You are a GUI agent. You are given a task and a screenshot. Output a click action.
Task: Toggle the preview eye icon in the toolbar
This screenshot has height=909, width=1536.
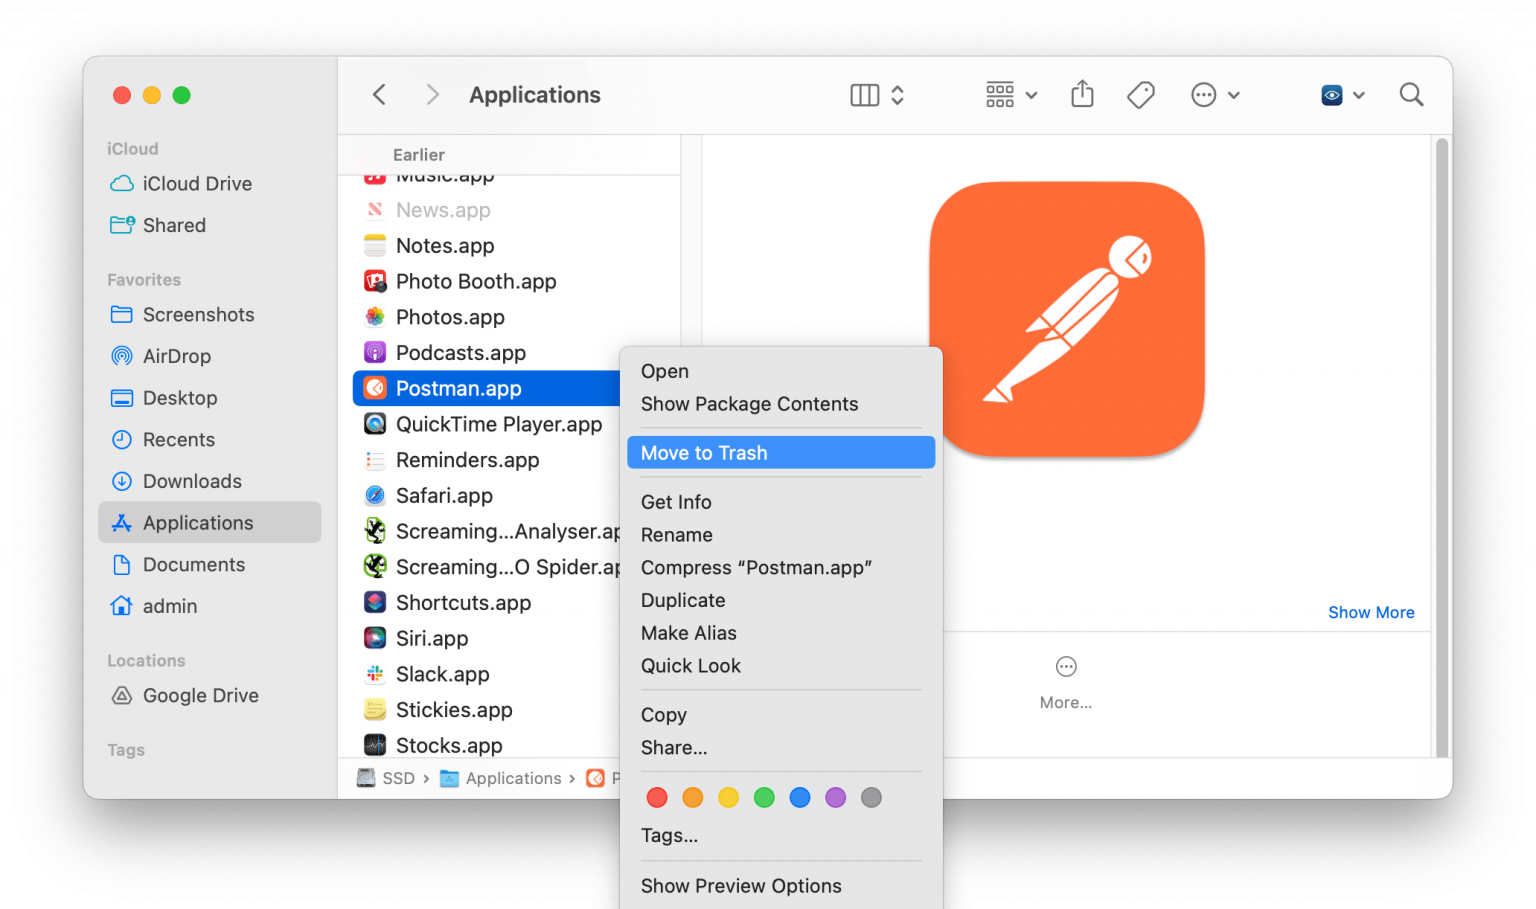coord(1332,94)
